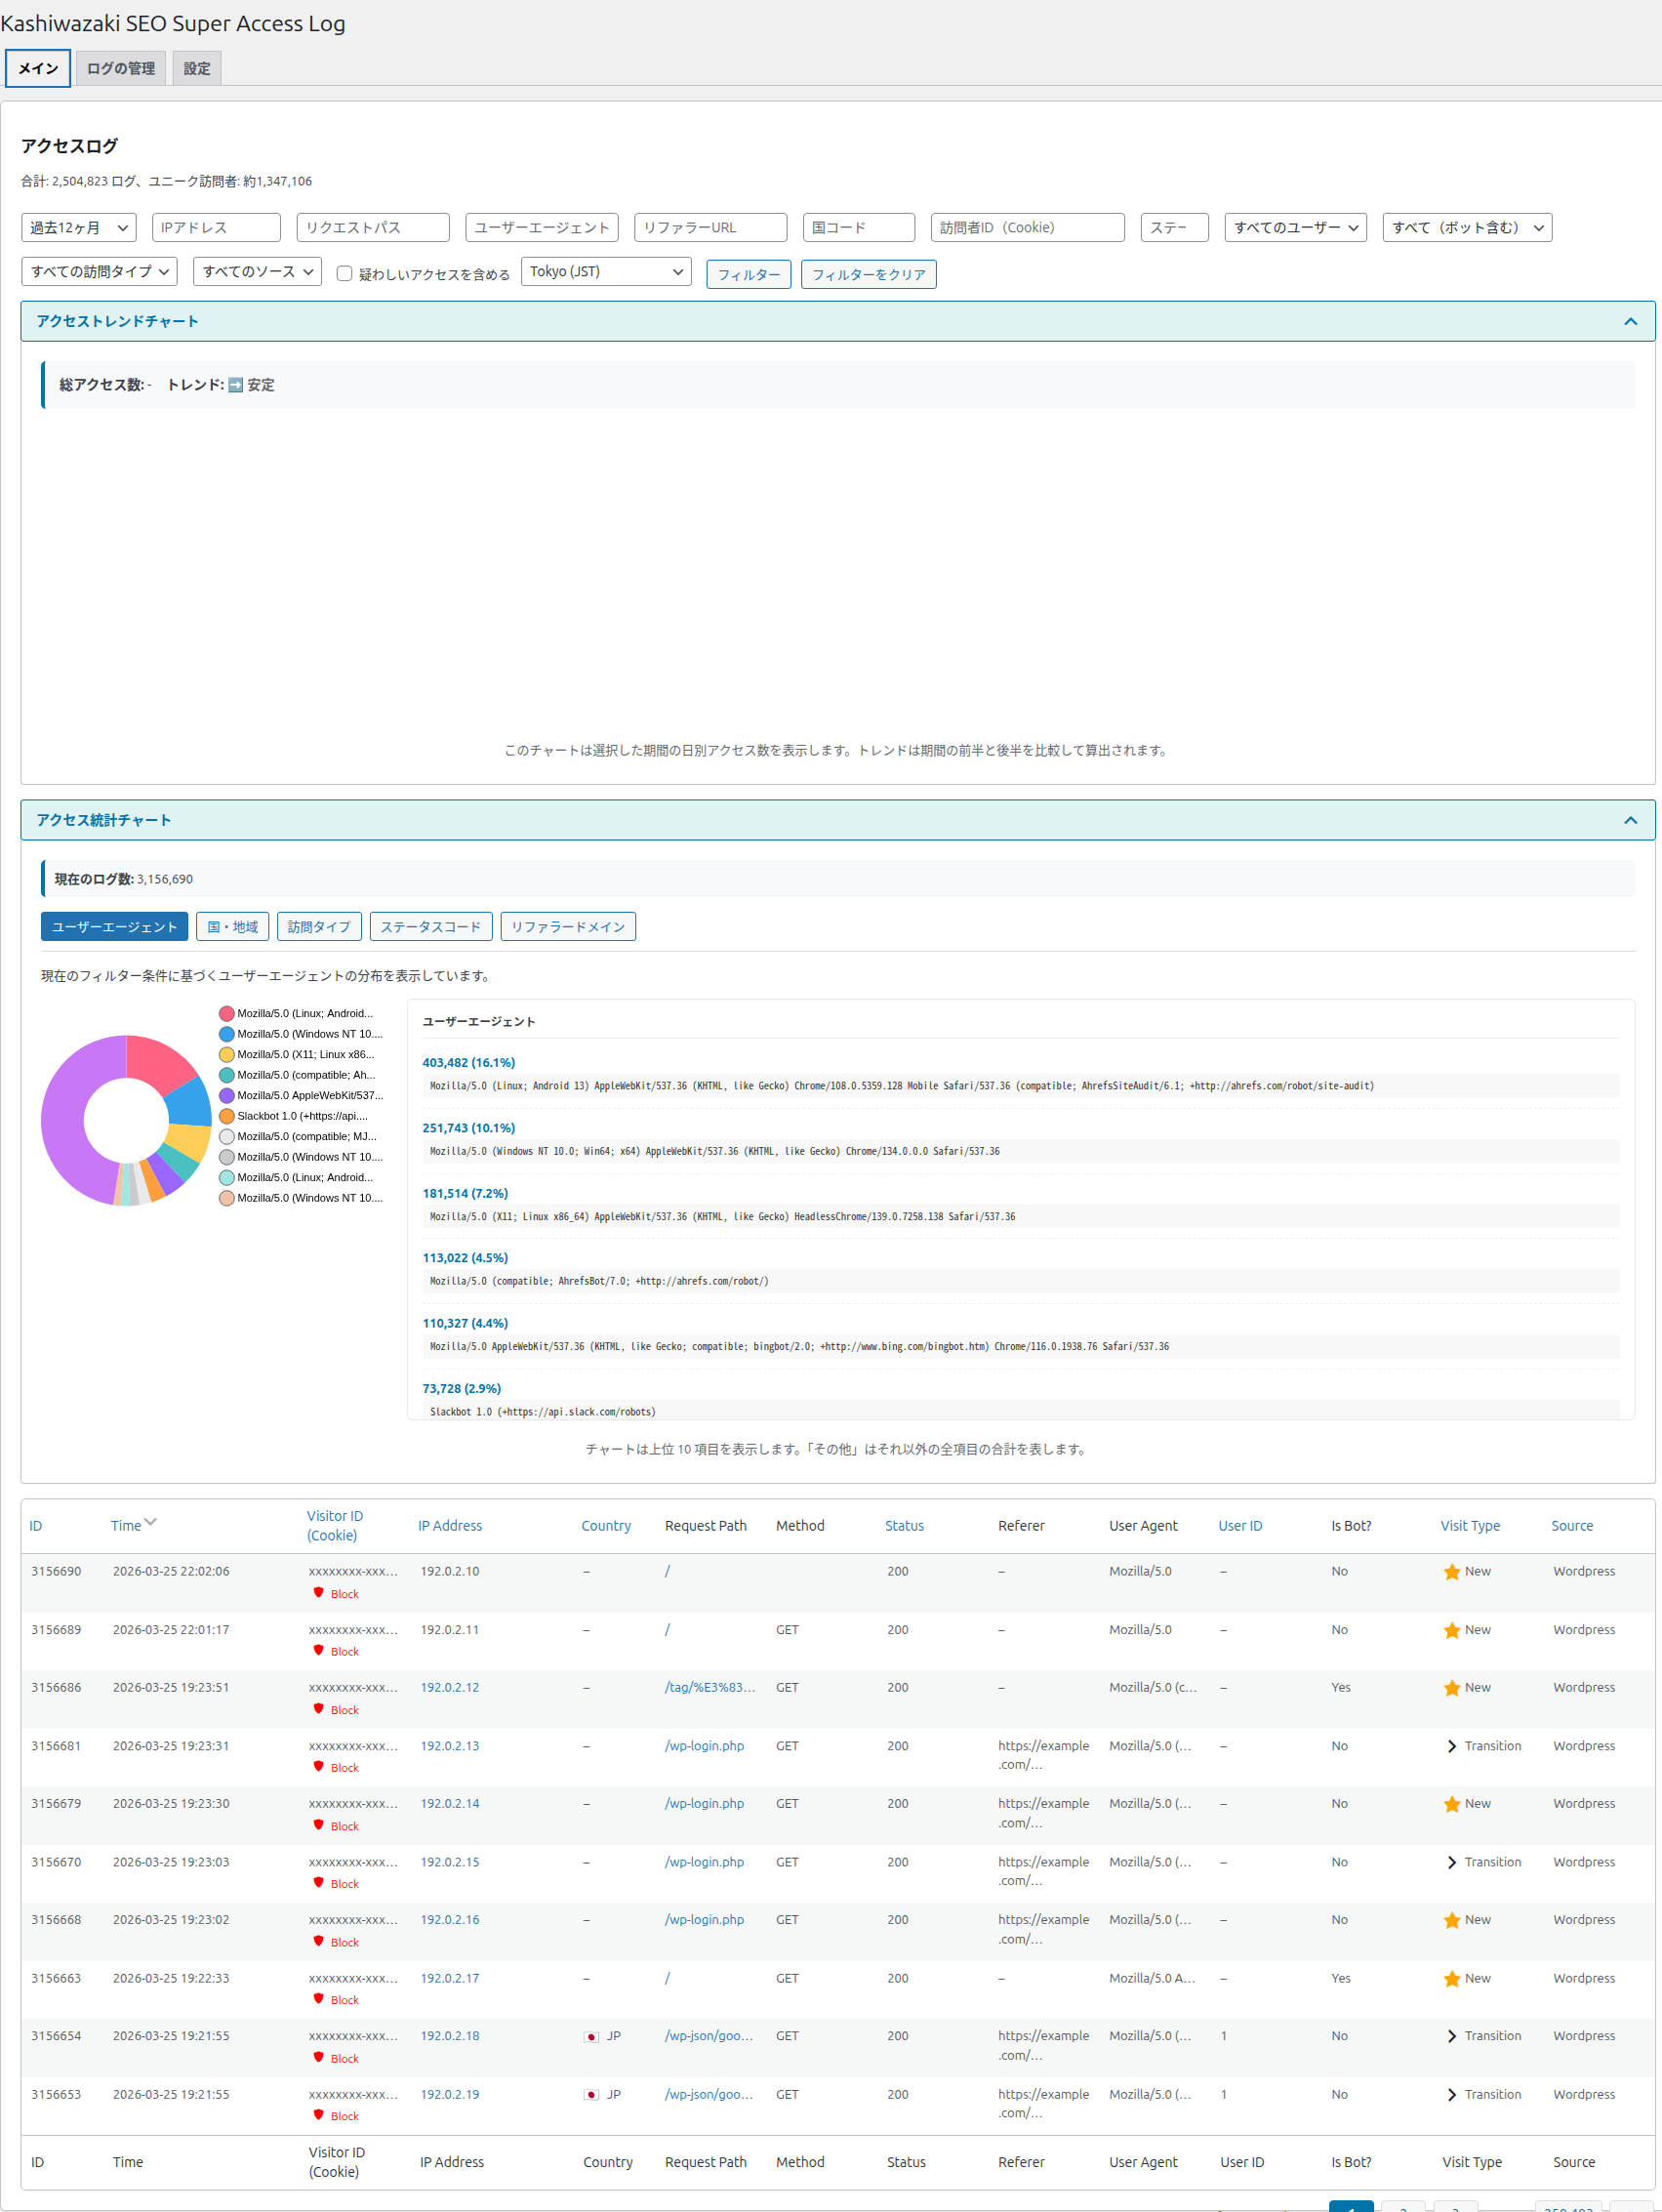Screen dimensions: 1662x2212
Task: Click the 国コード input field
Action: (x=859, y=228)
